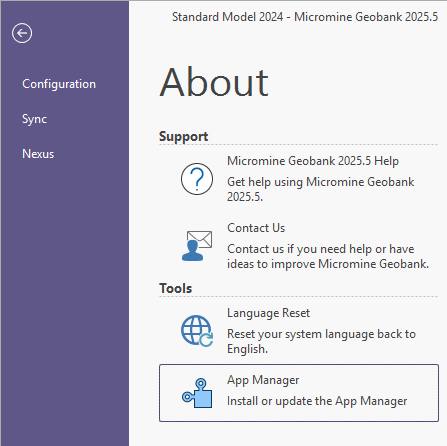
Task: Open the Contact Us heading link
Action: 256,228
